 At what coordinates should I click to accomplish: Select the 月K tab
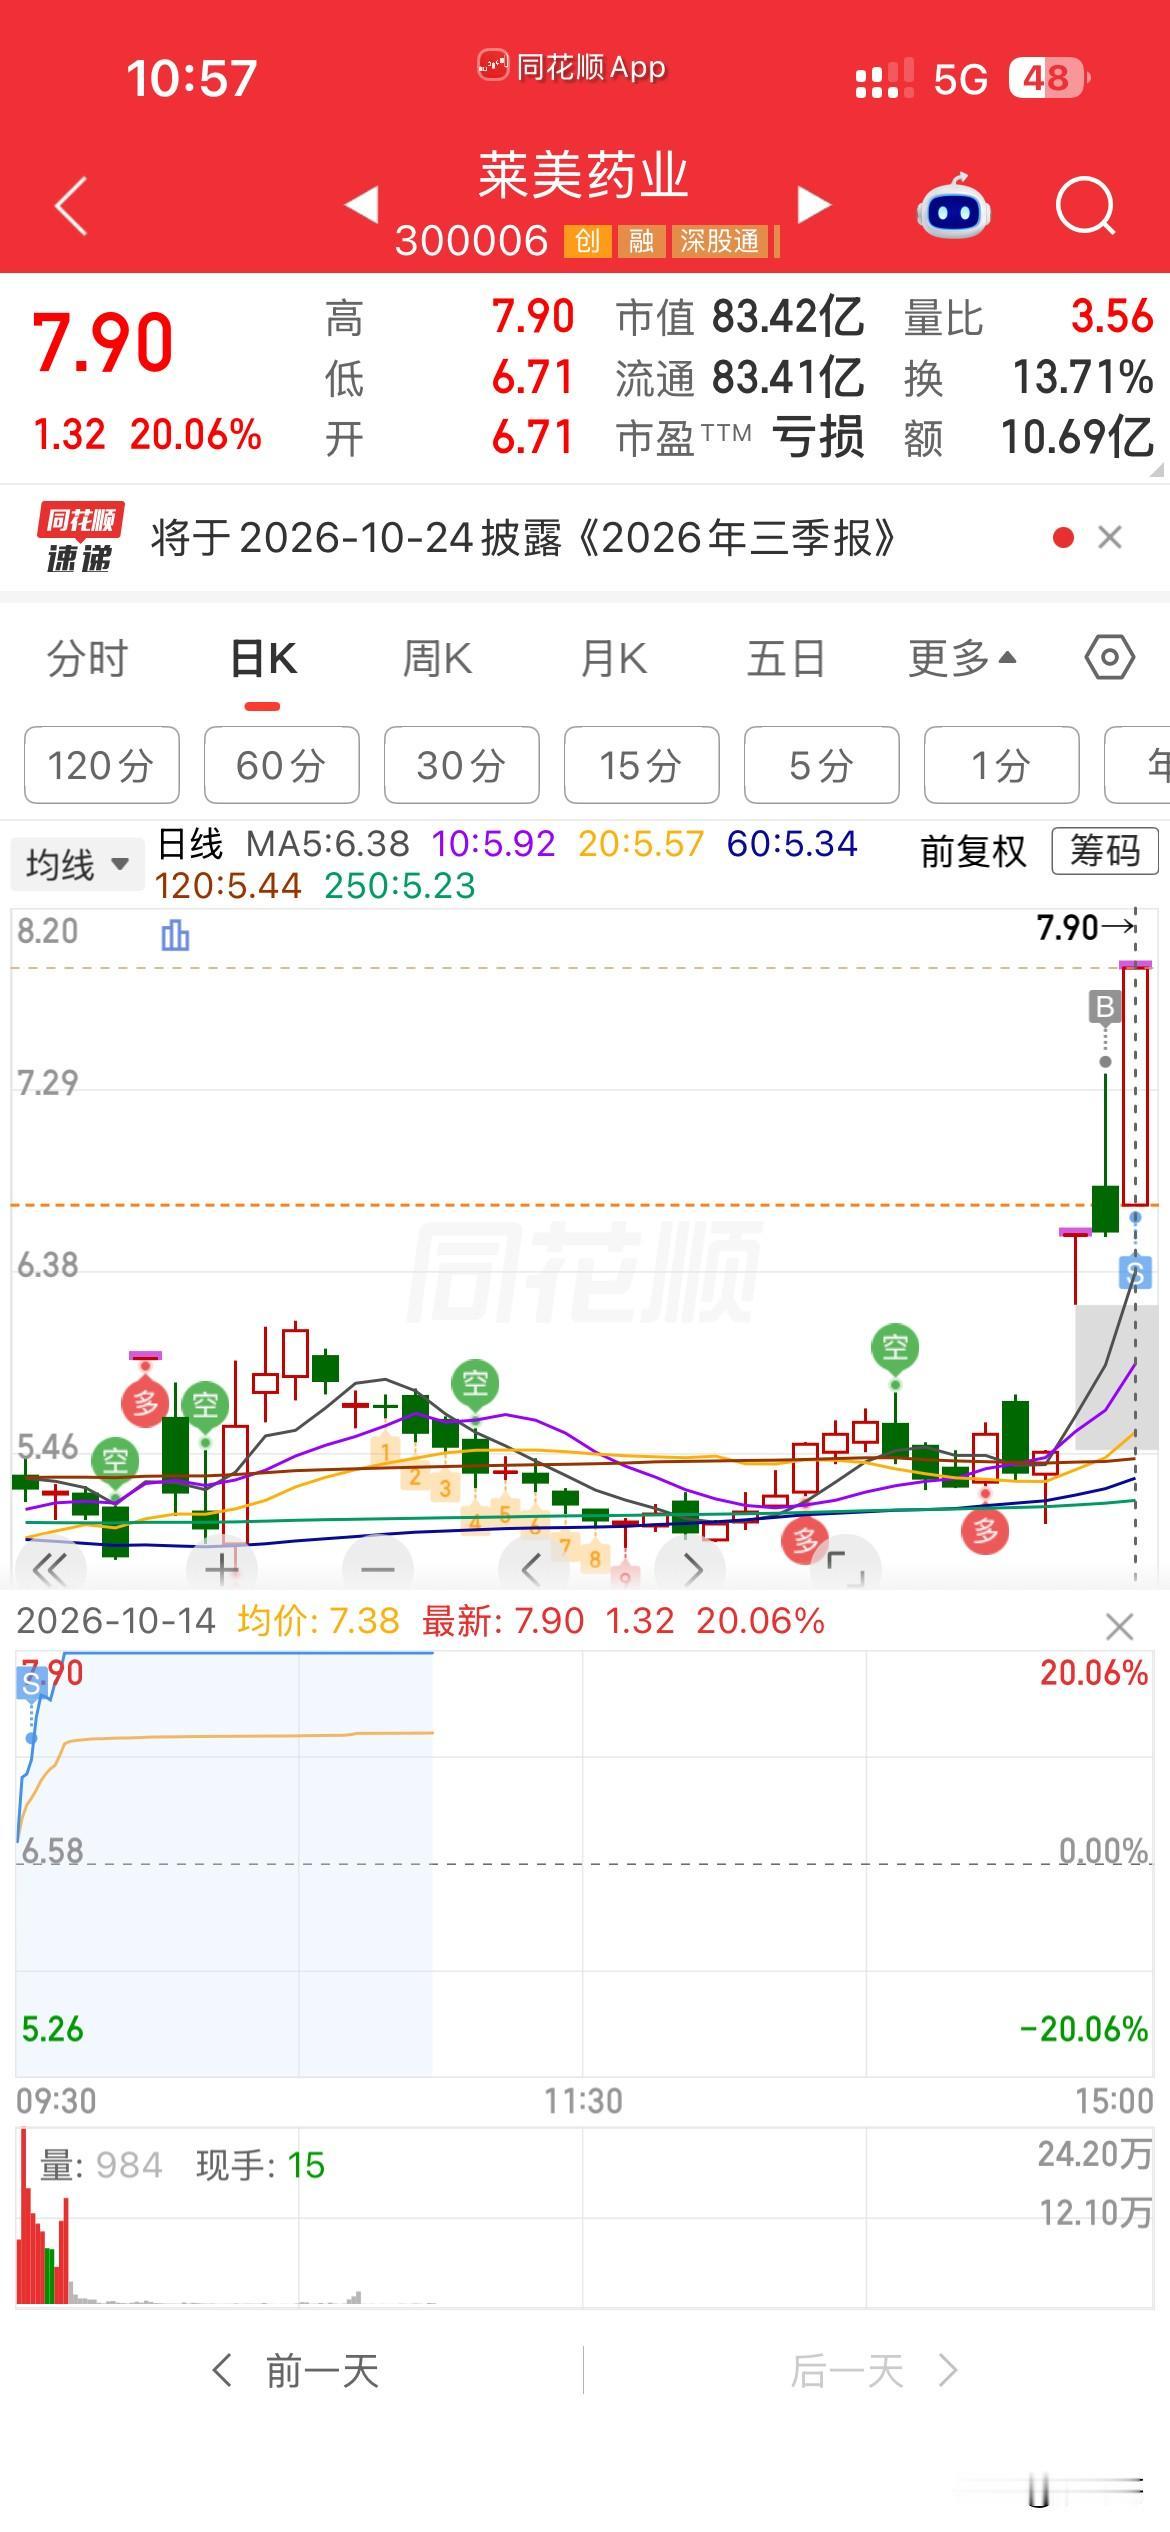click(613, 659)
